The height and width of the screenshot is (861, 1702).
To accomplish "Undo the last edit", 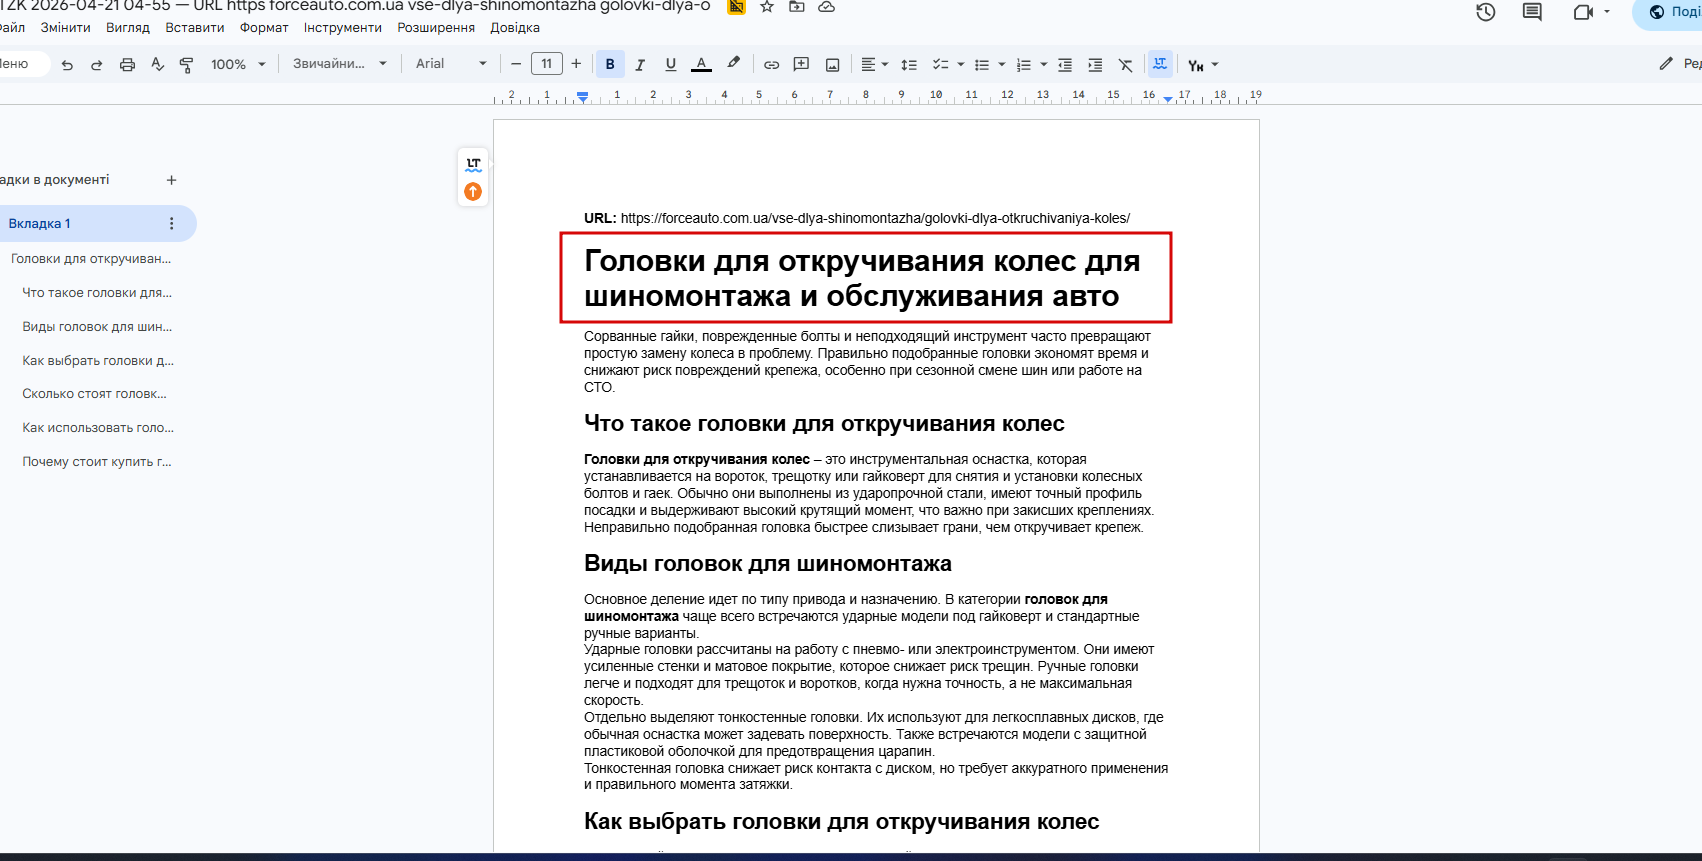I will (67, 65).
